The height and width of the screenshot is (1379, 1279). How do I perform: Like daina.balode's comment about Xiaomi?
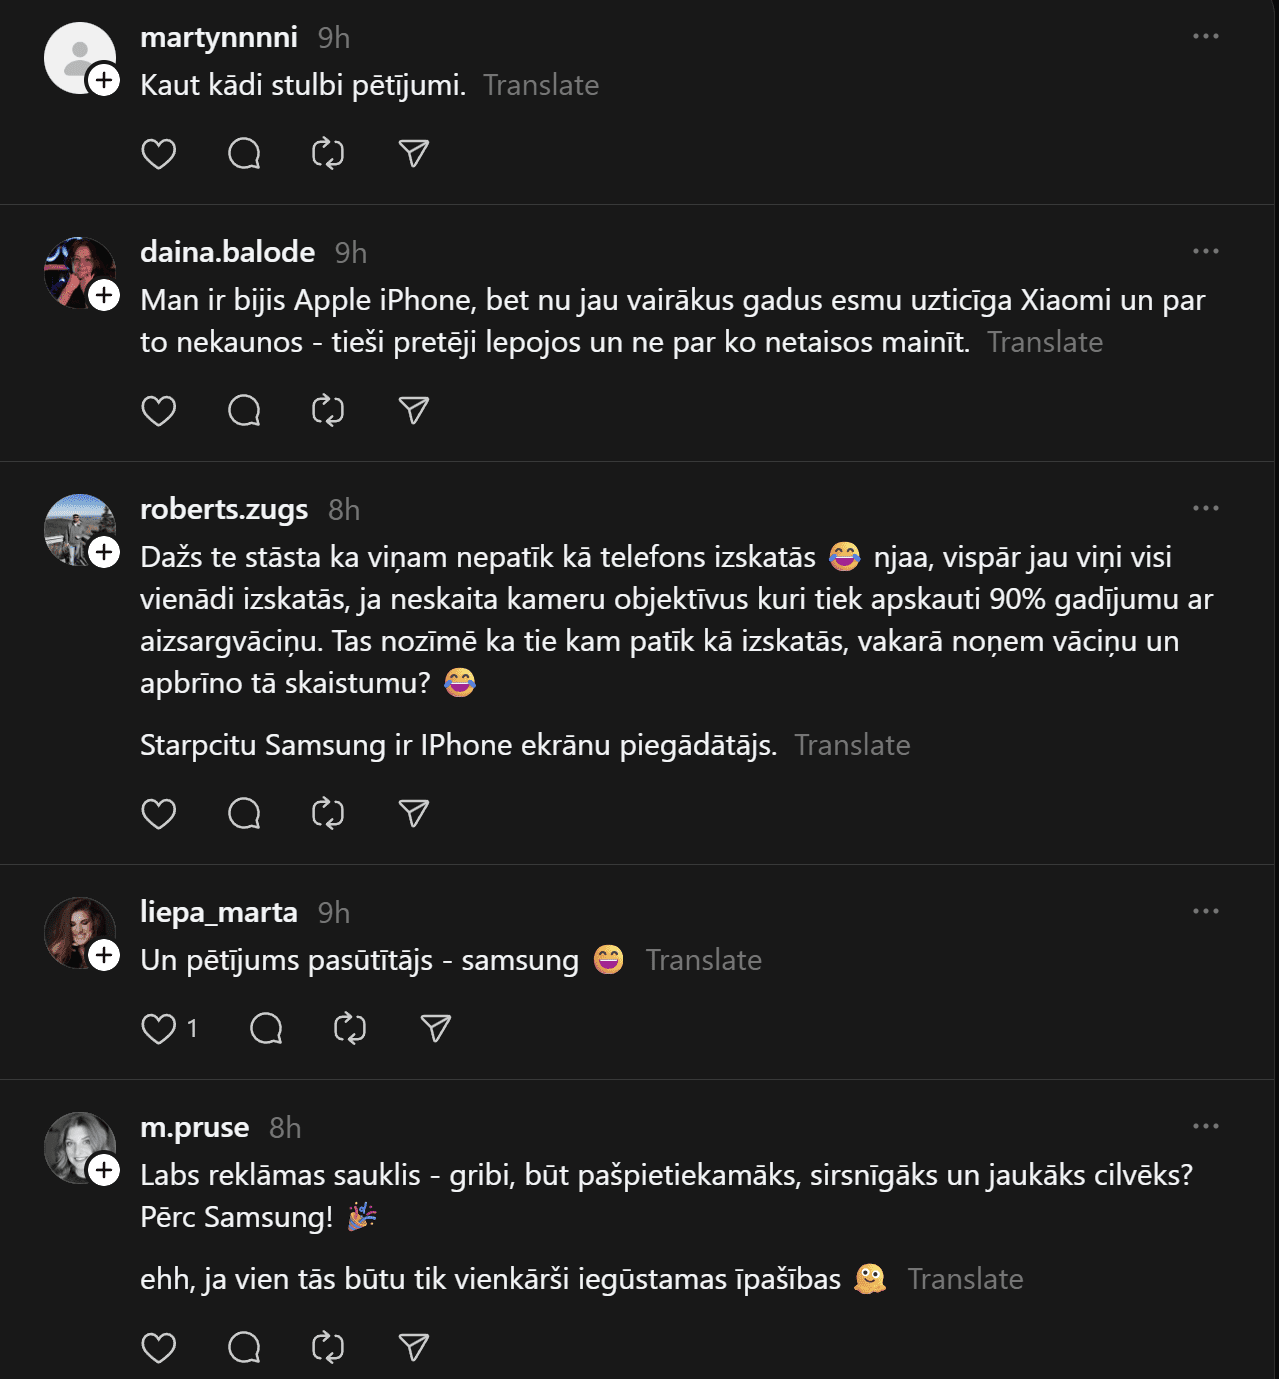click(159, 411)
